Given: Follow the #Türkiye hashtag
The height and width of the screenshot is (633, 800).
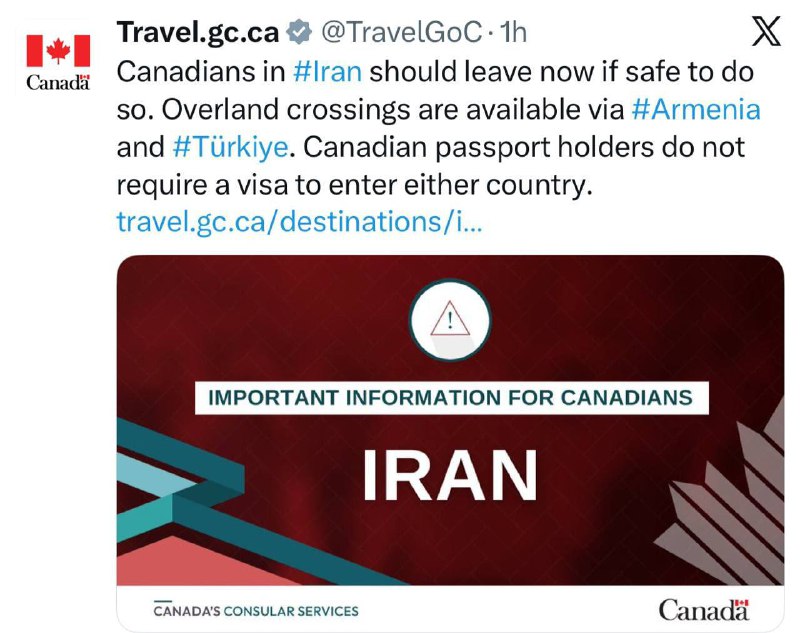Looking at the screenshot, I should (231, 147).
